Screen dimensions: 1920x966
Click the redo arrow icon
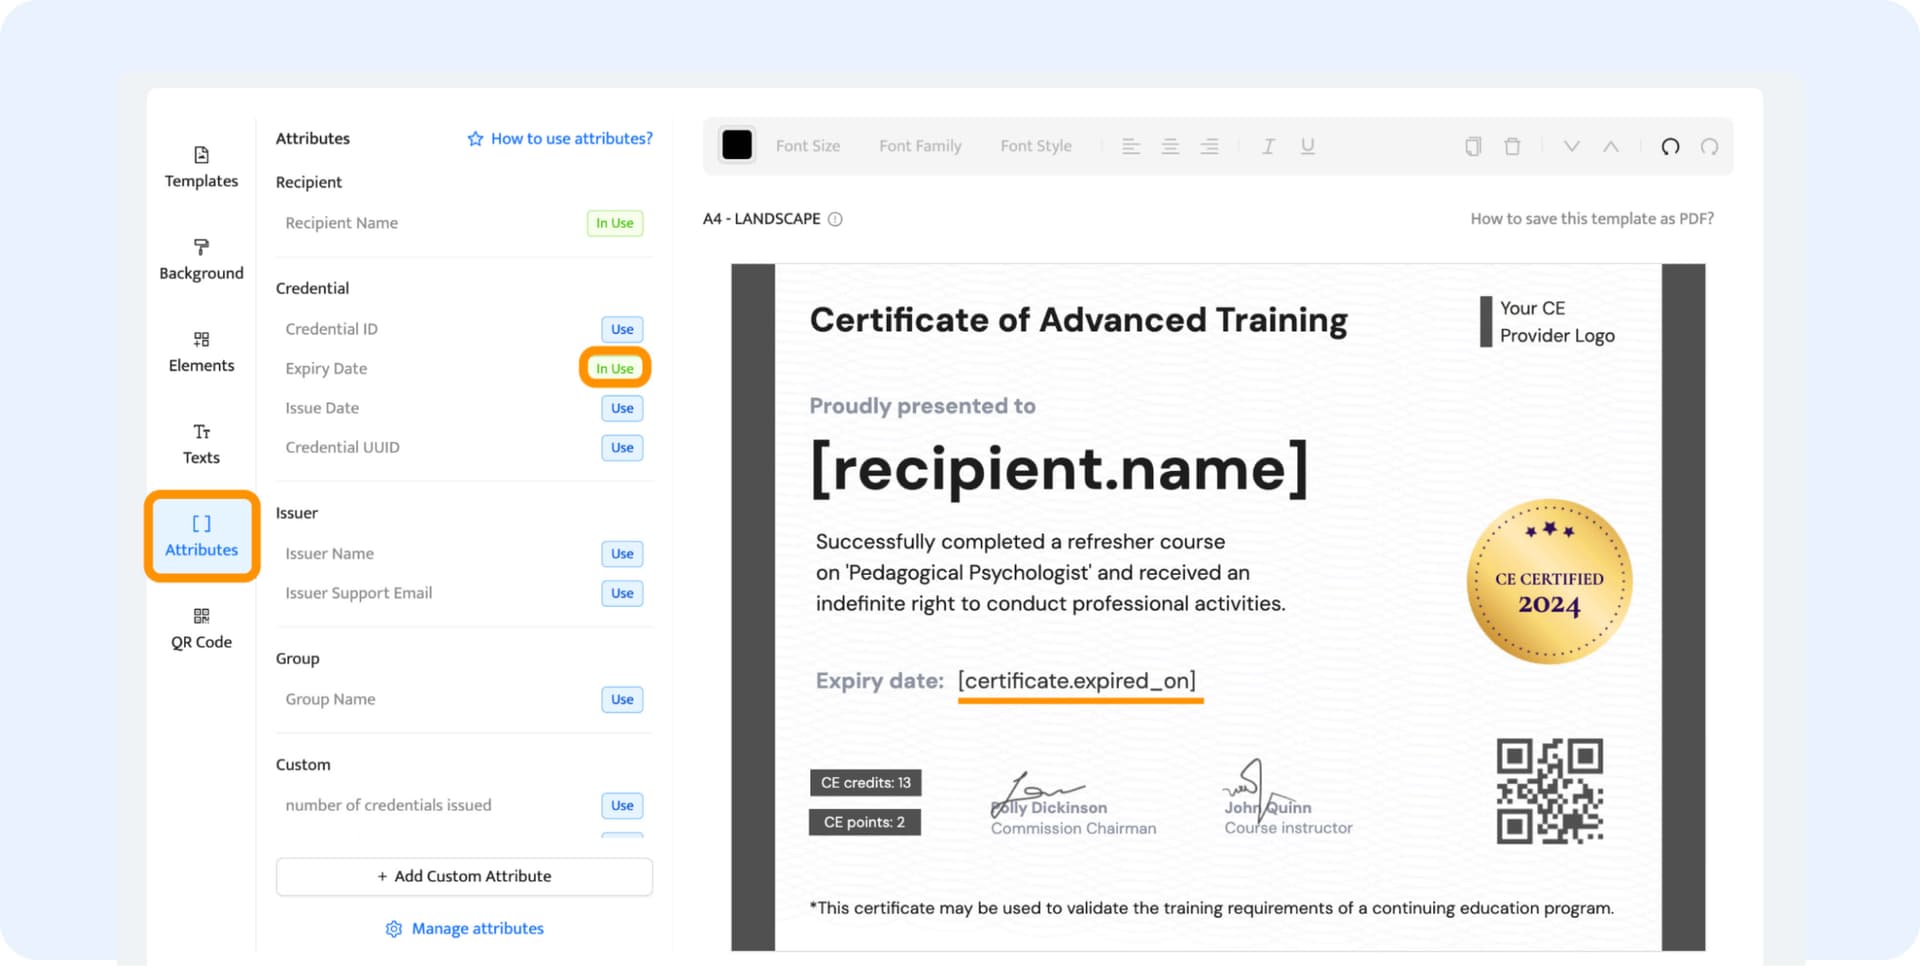click(1710, 147)
